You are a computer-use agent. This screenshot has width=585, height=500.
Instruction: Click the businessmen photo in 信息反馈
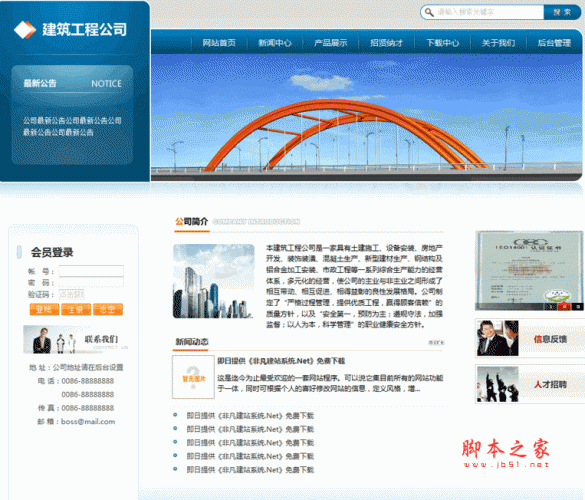coord(498,338)
